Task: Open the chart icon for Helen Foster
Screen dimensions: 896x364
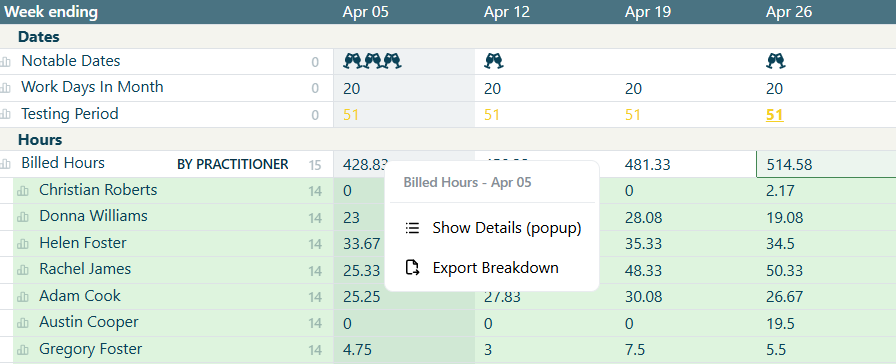Action: click(23, 245)
